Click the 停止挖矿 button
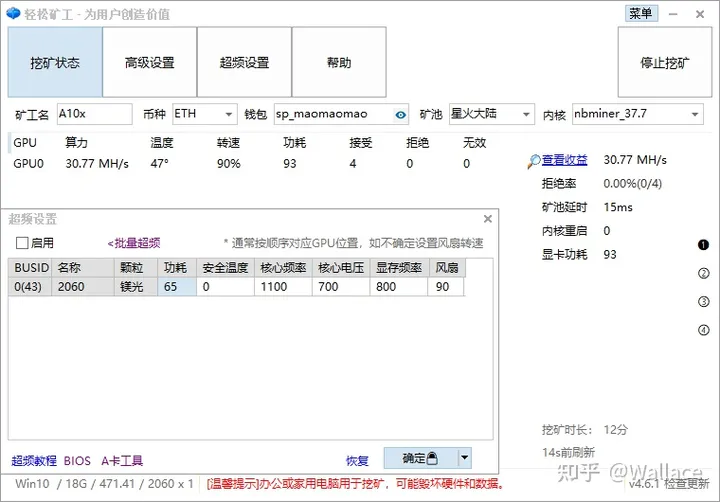 click(664, 62)
